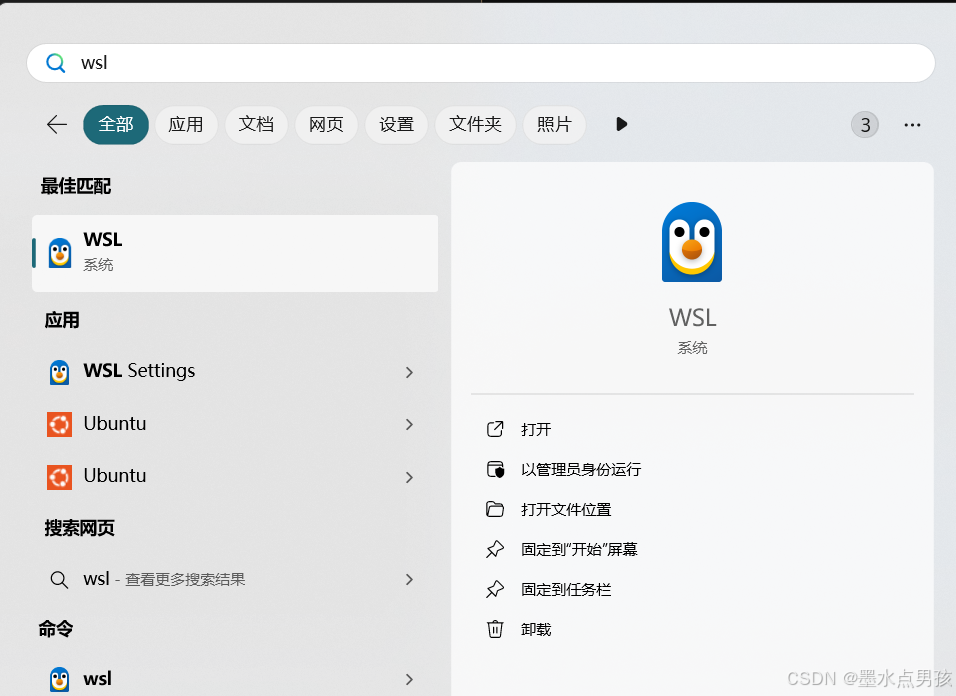956x696 pixels.
Task: Click the WSL title in details pane
Action: tap(692, 318)
